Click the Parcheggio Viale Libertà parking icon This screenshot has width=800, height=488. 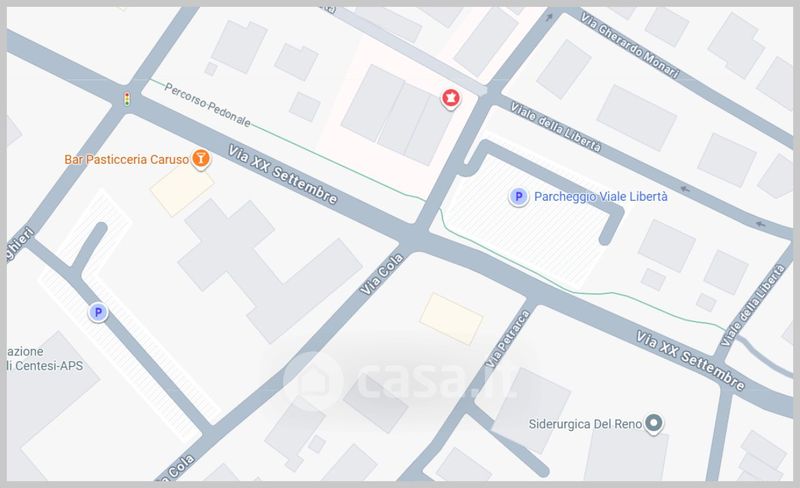[518, 196]
